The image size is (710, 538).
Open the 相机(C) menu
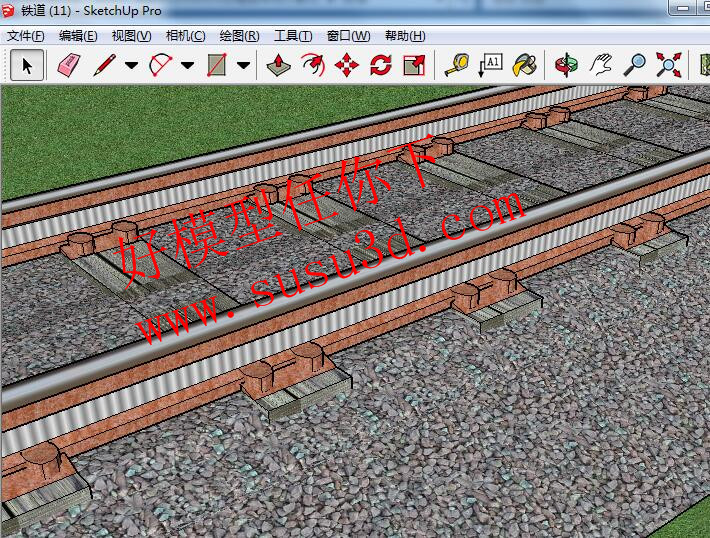186,36
